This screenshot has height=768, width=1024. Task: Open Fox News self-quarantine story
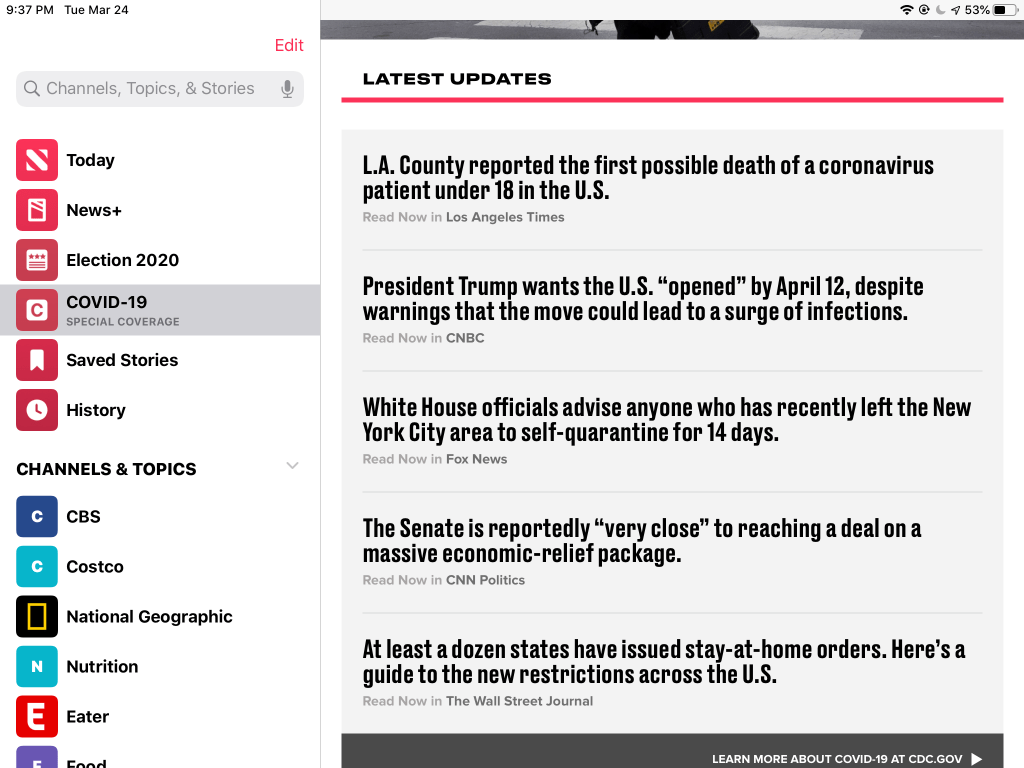coord(666,420)
